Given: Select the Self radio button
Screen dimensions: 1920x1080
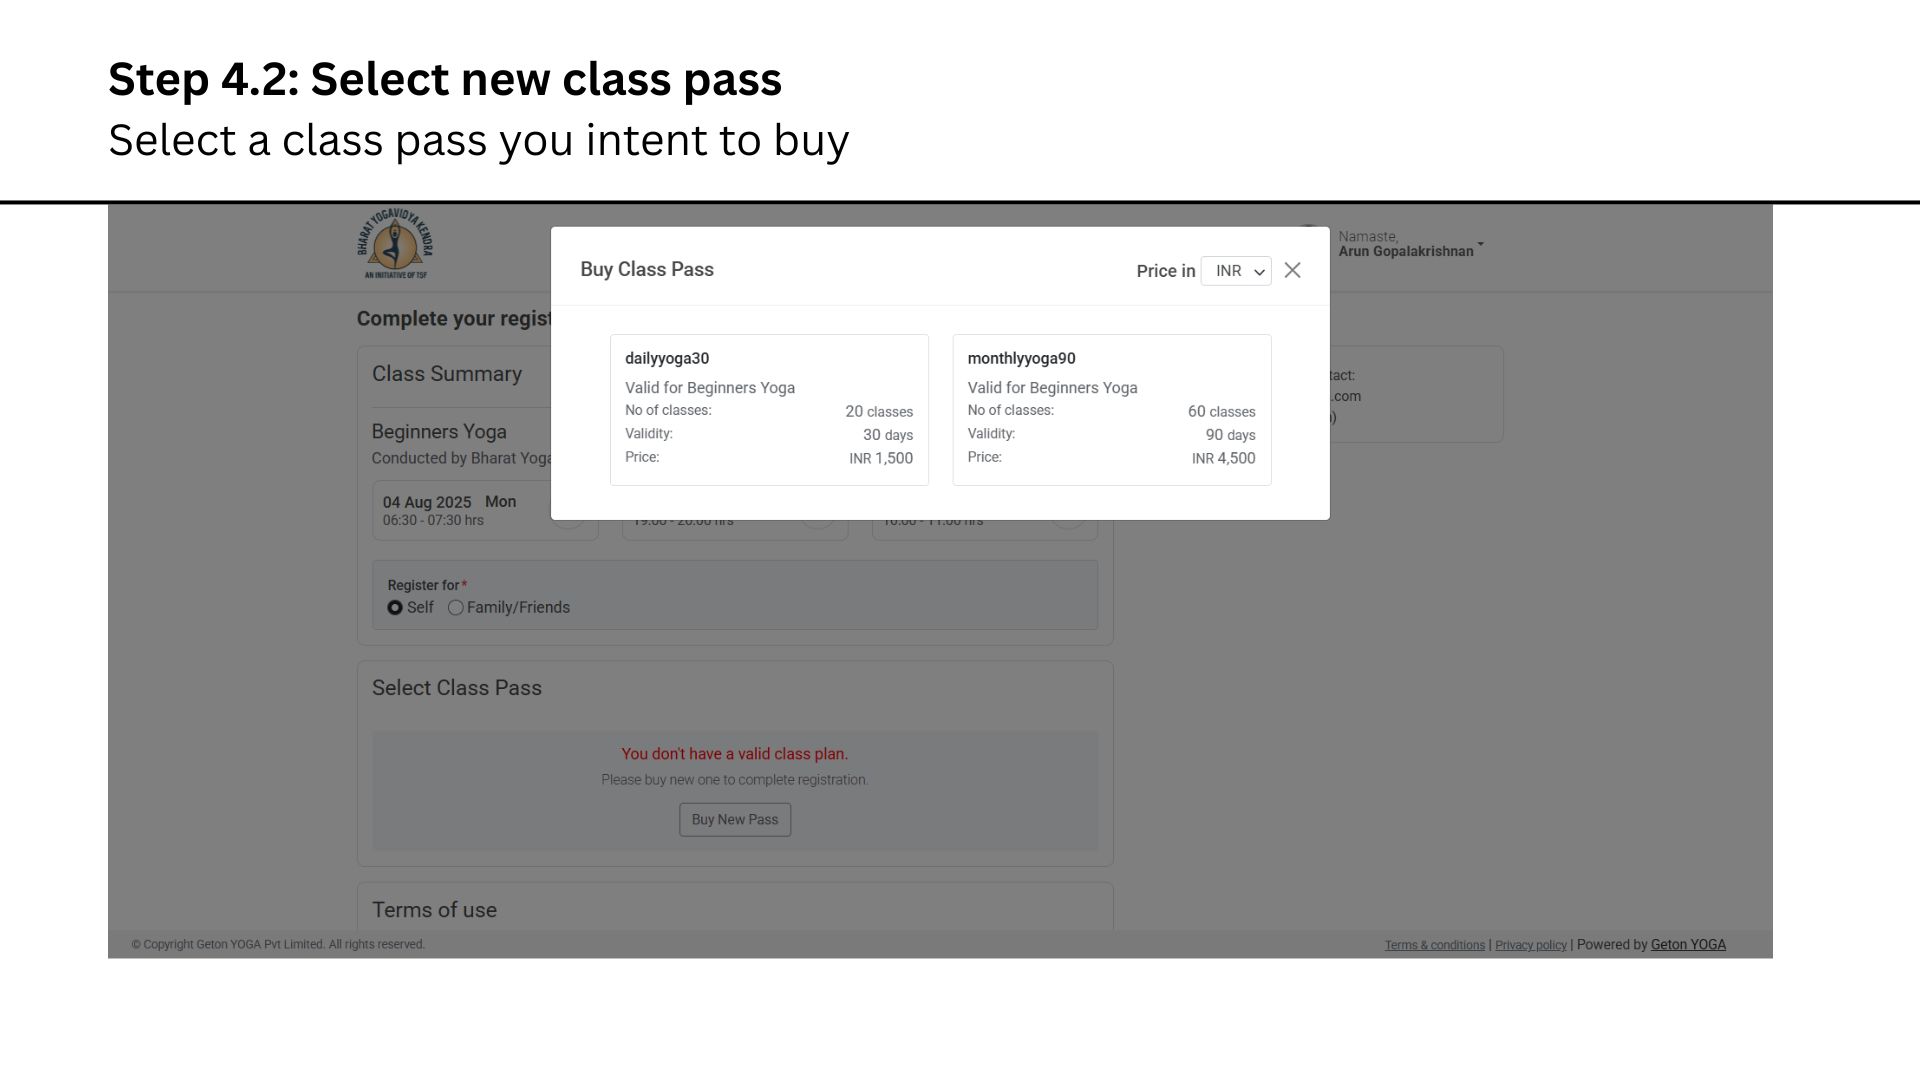Looking at the screenshot, I should tap(395, 608).
